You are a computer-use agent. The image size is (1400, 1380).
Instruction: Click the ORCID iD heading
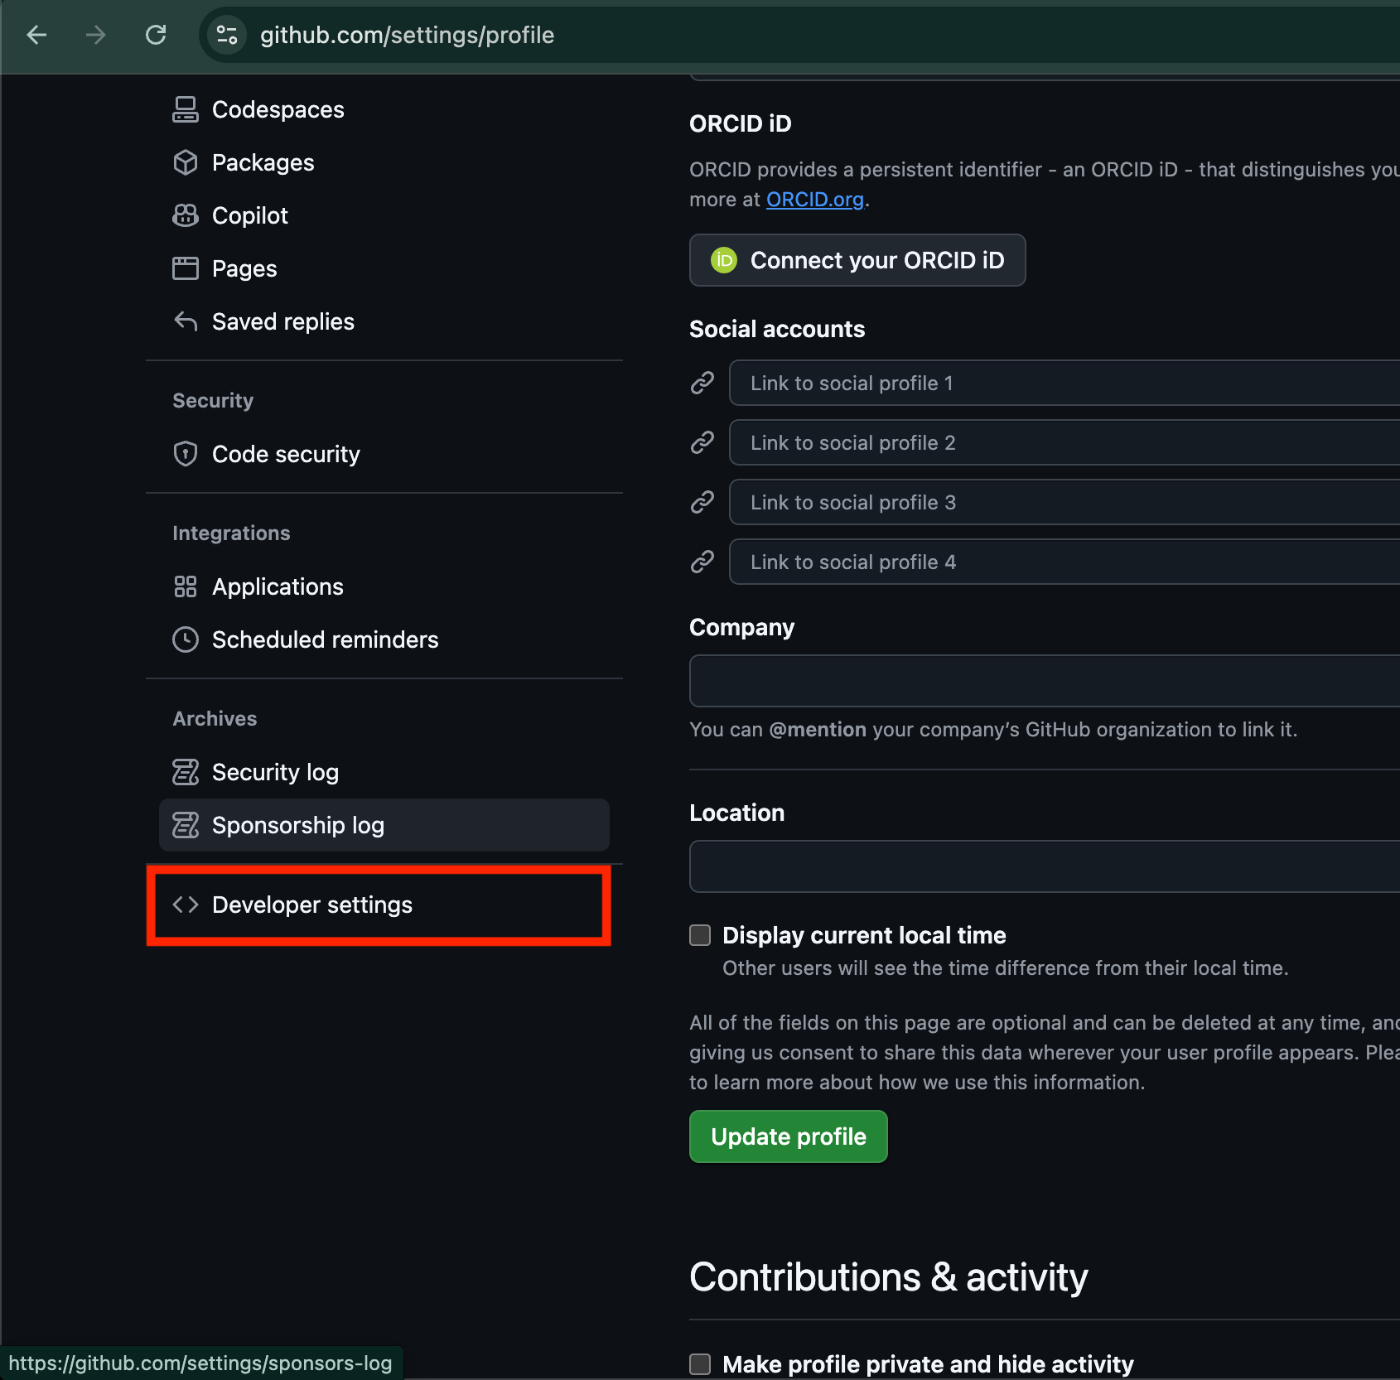(740, 124)
